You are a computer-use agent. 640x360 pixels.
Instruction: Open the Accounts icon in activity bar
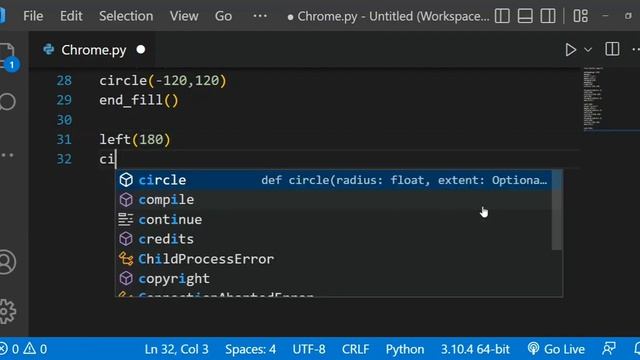click(7, 262)
